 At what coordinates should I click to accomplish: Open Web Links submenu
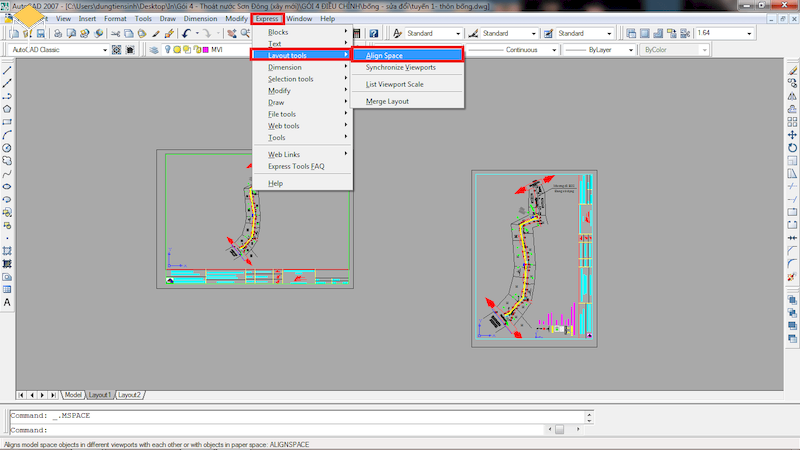303,154
